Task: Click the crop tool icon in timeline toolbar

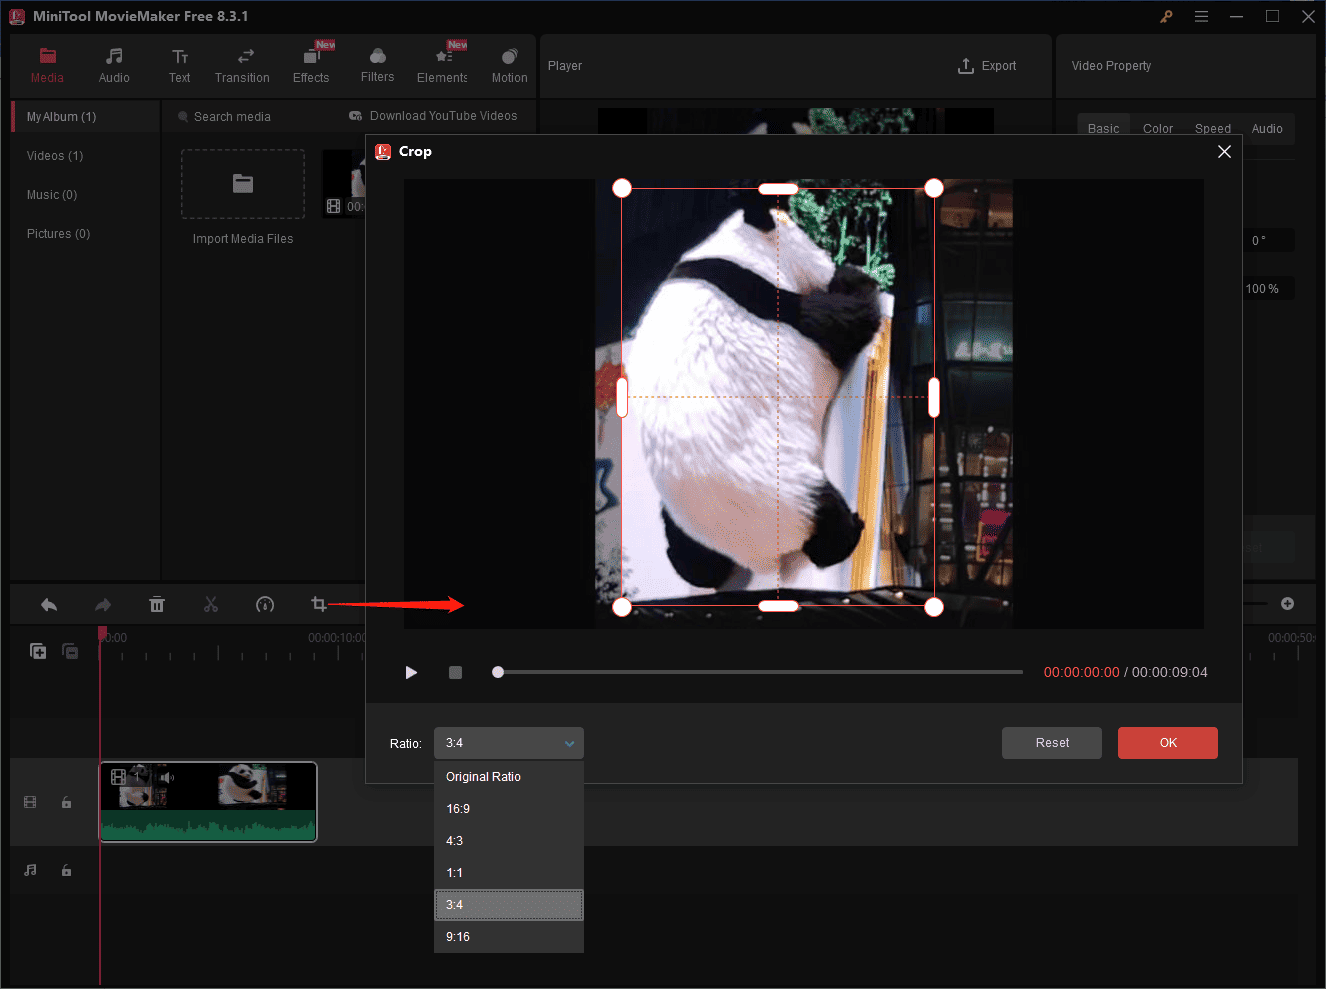Action: 318,604
